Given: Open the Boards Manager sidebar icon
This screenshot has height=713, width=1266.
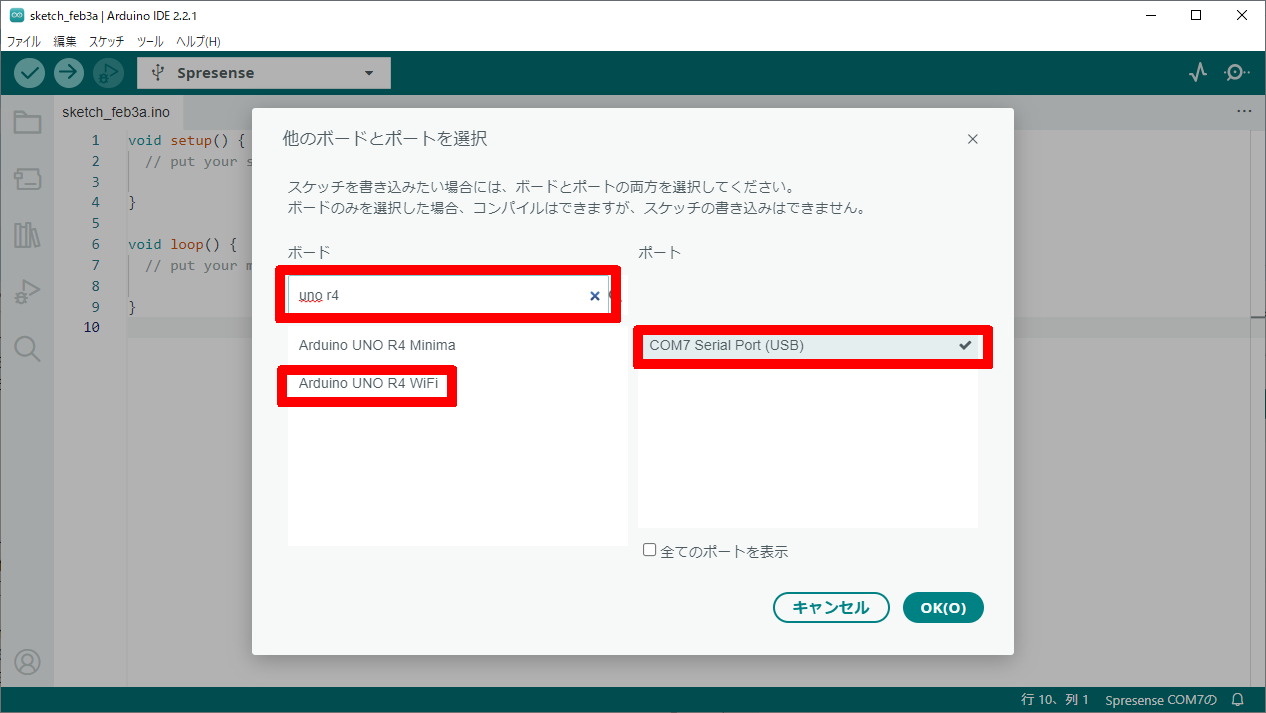Looking at the screenshot, I should 27,179.
